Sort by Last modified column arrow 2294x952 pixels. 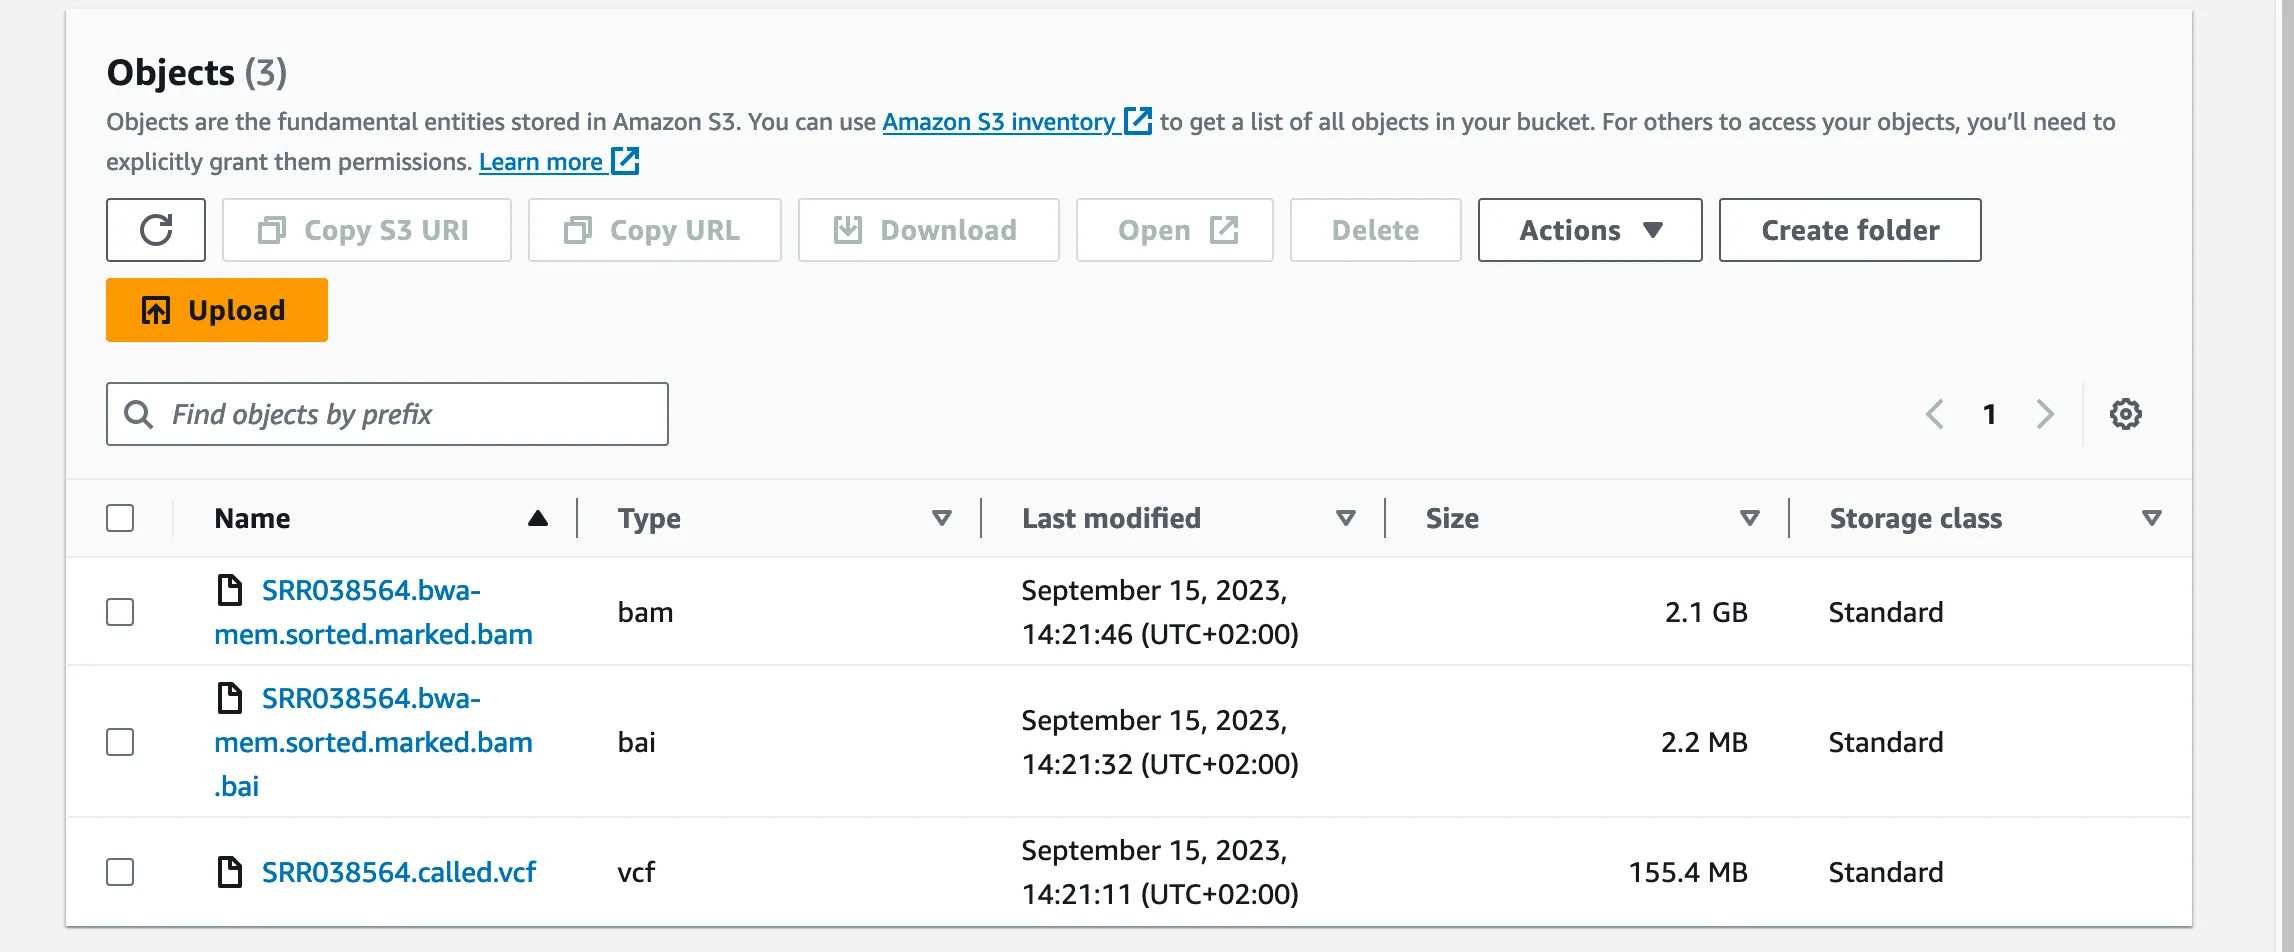(x=1346, y=518)
